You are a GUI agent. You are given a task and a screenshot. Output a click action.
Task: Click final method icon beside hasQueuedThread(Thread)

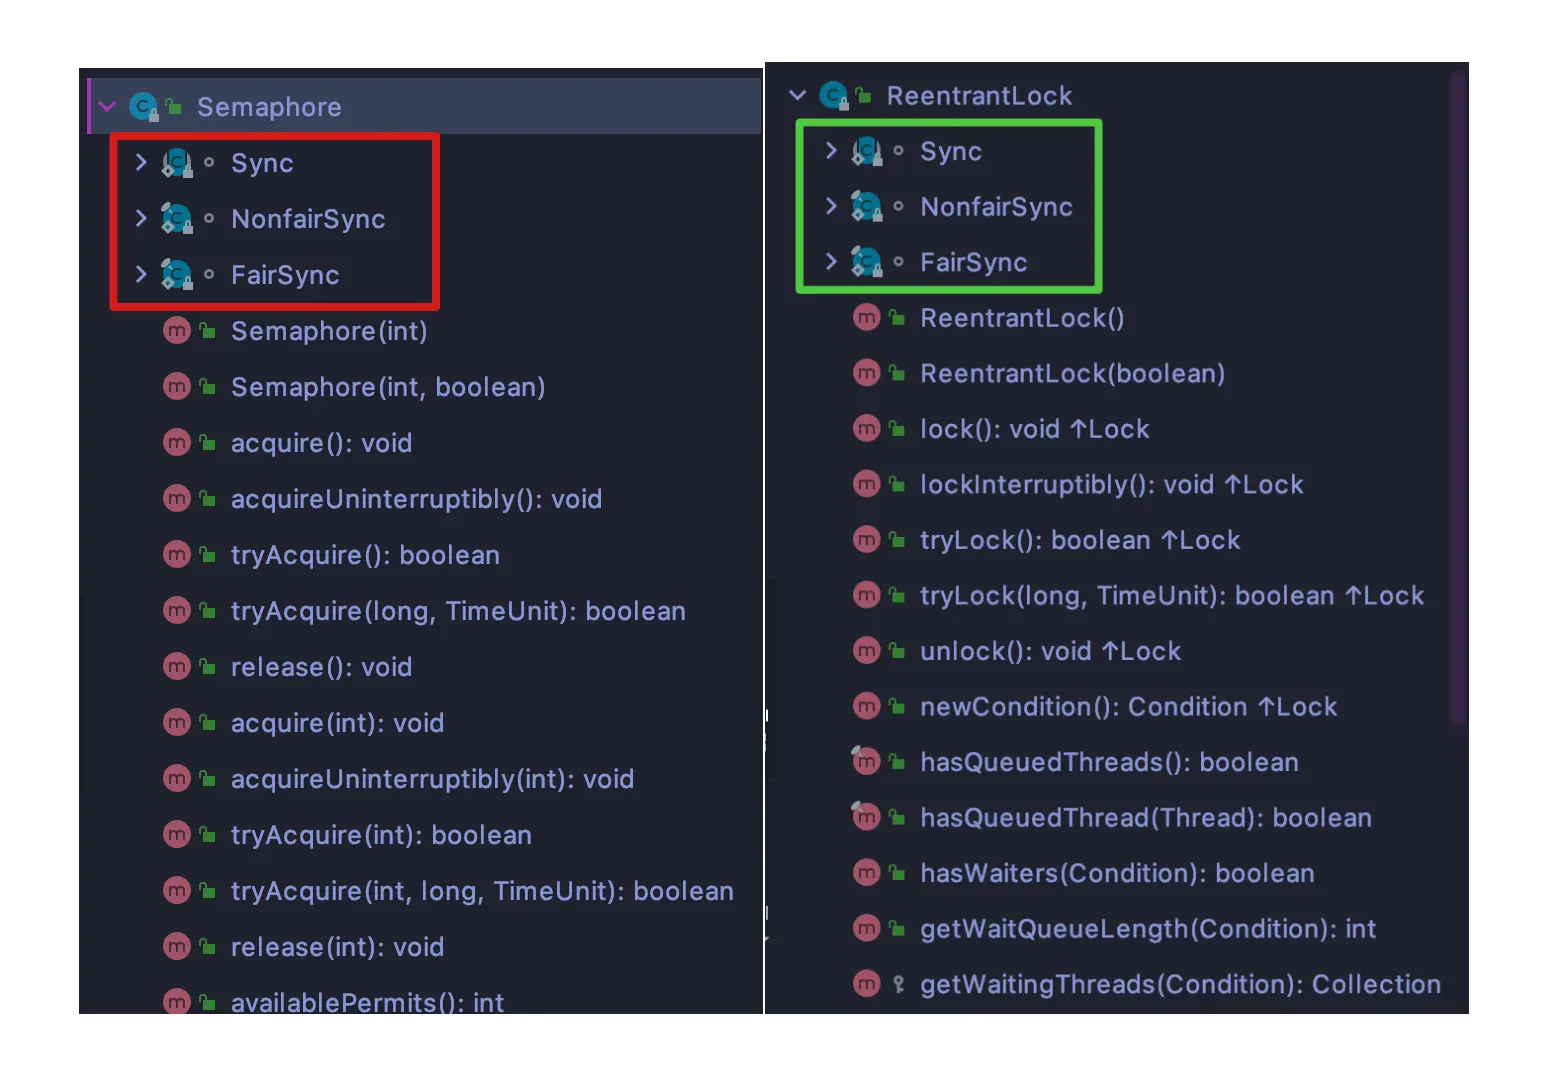(x=866, y=817)
